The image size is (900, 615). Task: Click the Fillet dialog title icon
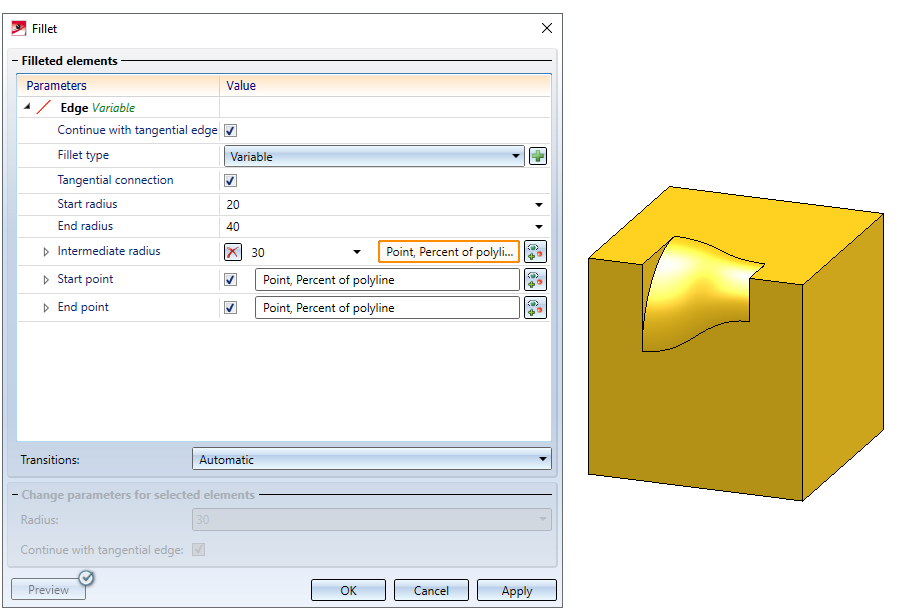tap(19, 28)
